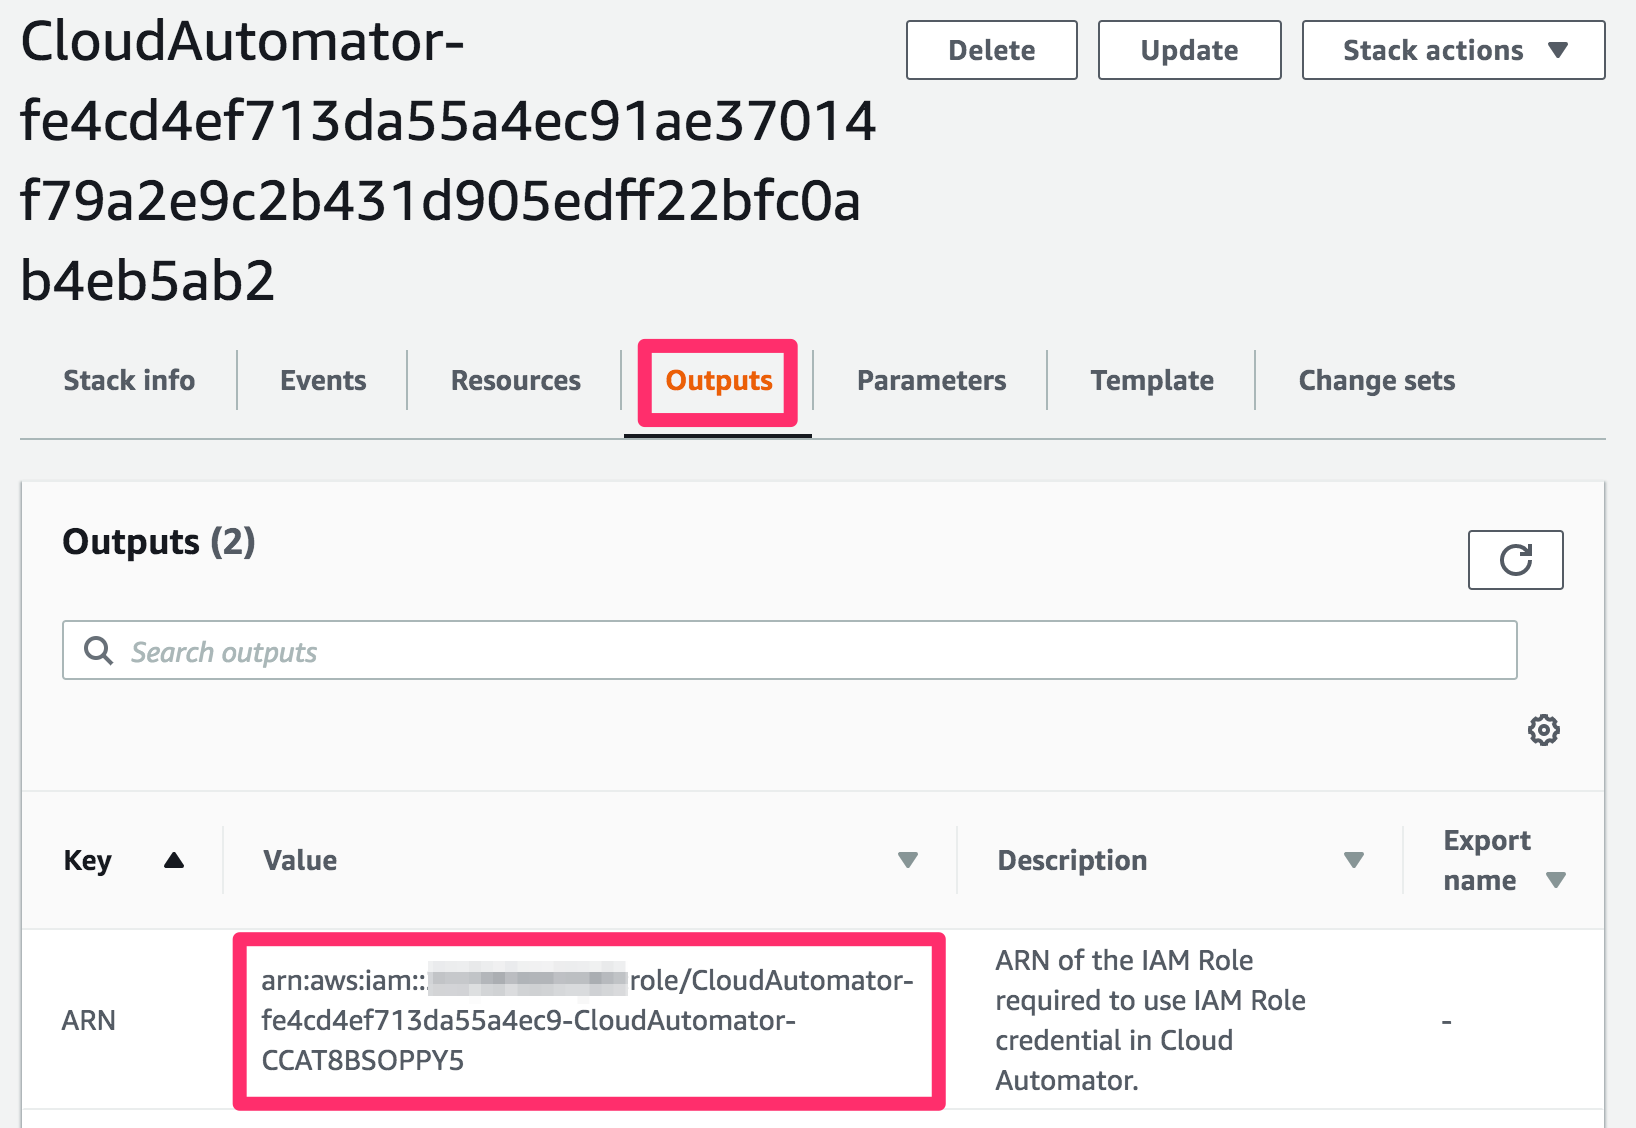This screenshot has height=1128, width=1636.
Task: Click the Outputs (2) heading
Action: point(159,541)
